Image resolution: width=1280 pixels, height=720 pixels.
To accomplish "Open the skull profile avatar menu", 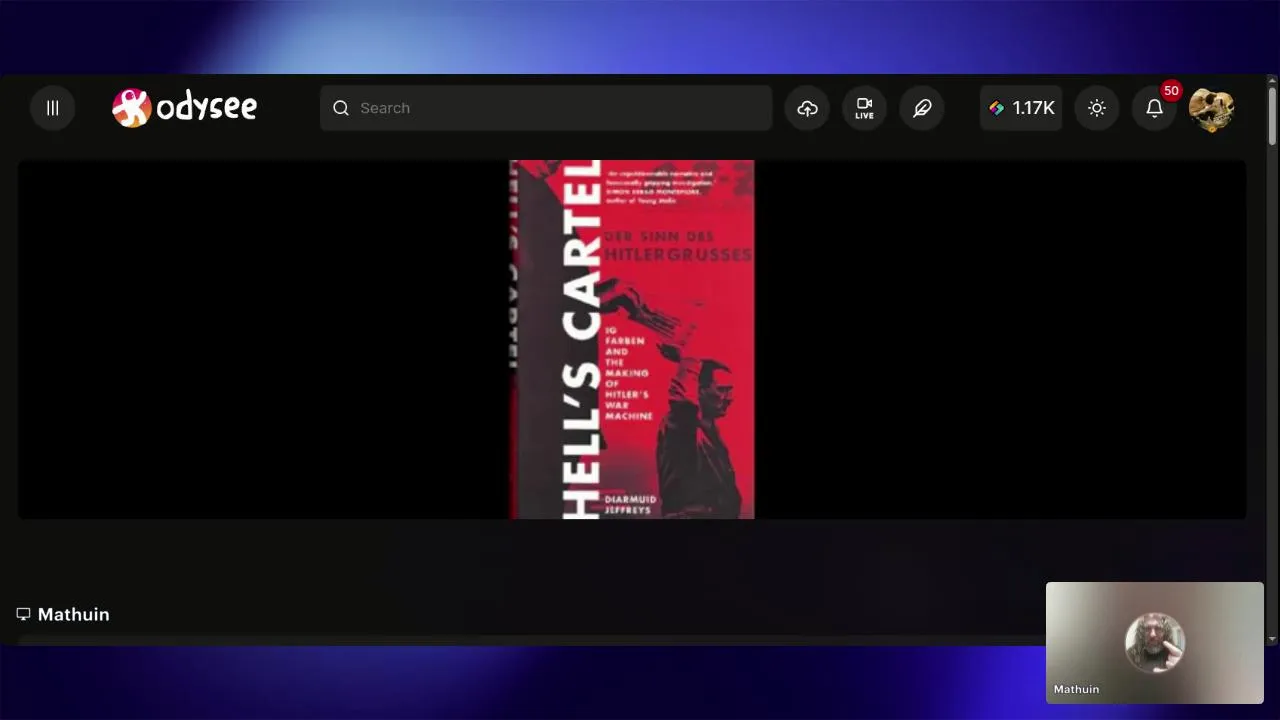I will click(x=1212, y=109).
